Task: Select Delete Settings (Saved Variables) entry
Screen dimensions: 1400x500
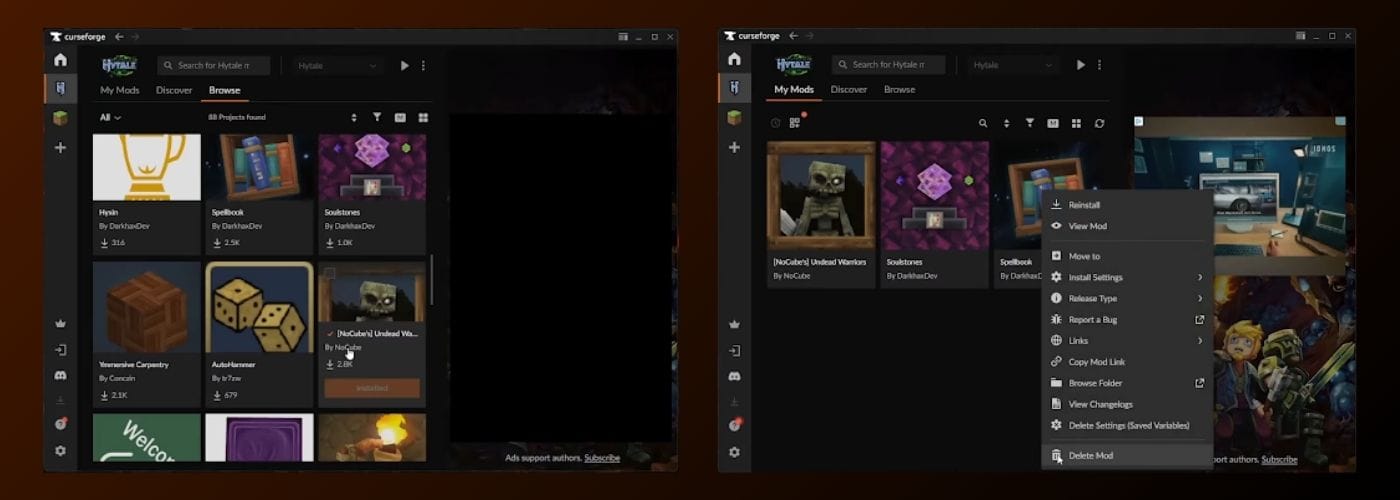Action: click(x=1127, y=425)
